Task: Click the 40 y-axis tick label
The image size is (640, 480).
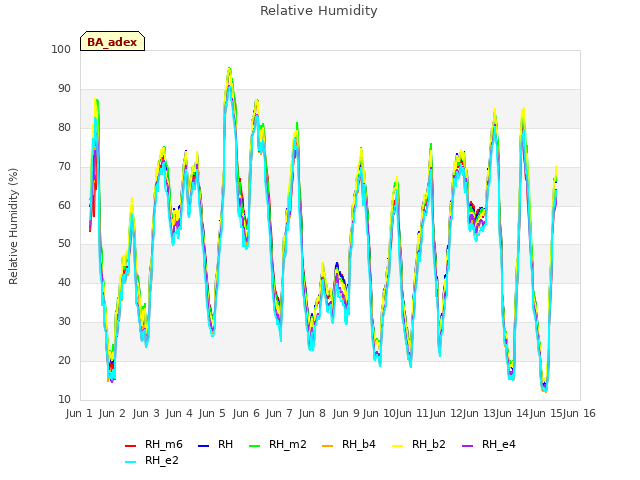Action: click(64, 282)
